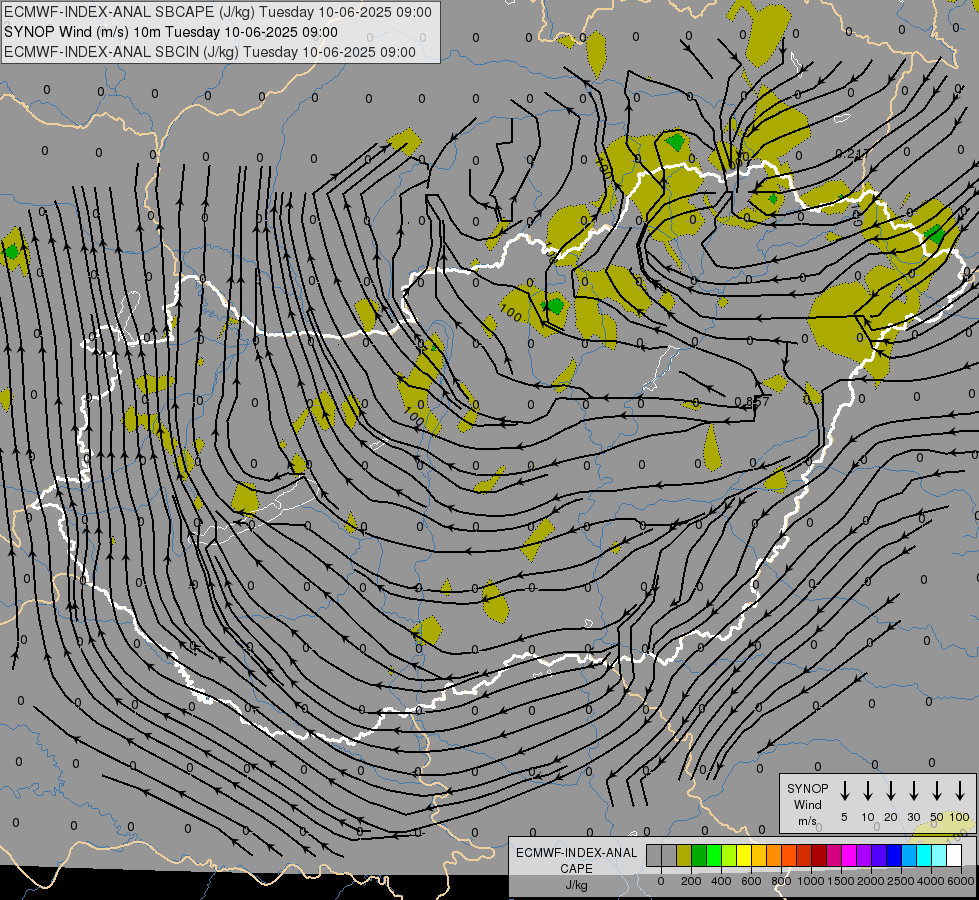
Task: Pick the pale cyan swatch after 4000 tick
Action: [939, 855]
